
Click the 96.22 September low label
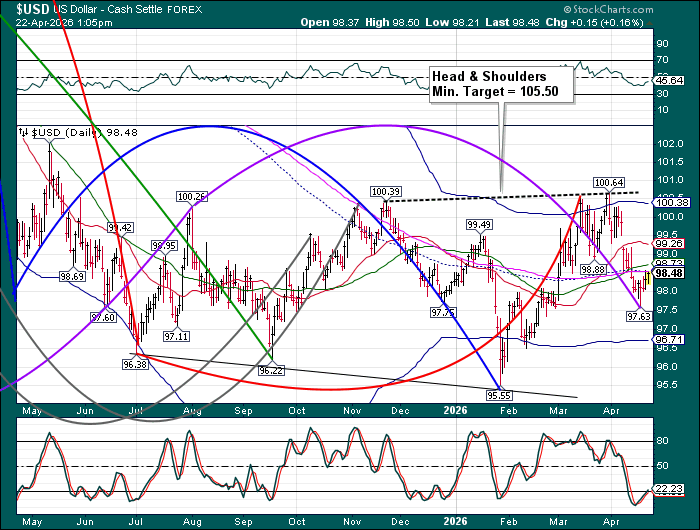tap(271, 370)
